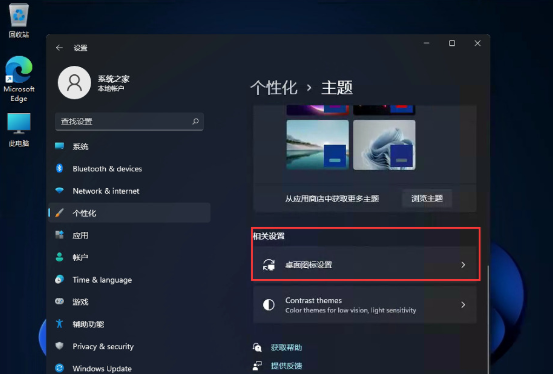Minimize the Settings window
The height and width of the screenshot is (374, 553).
pos(426,43)
